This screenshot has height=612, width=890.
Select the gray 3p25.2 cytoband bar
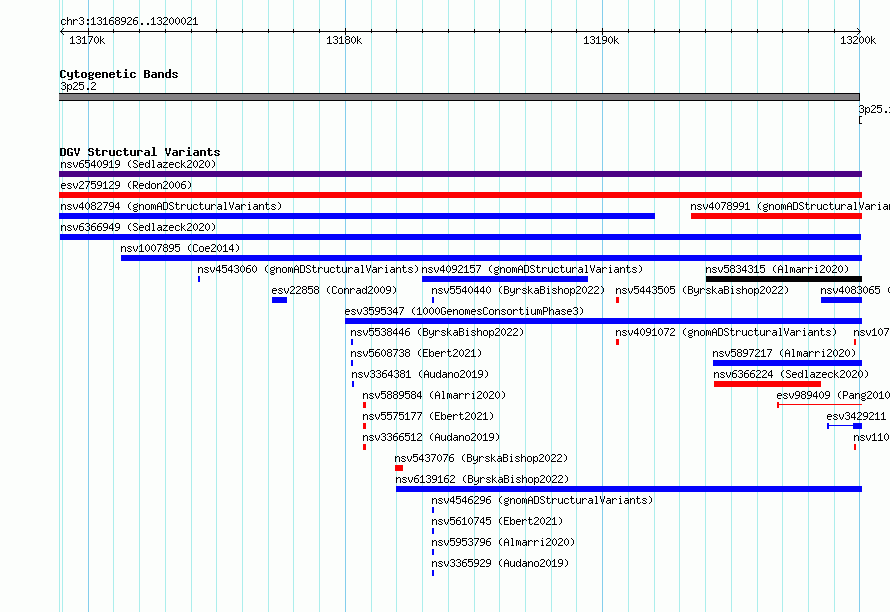[x=459, y=97]
